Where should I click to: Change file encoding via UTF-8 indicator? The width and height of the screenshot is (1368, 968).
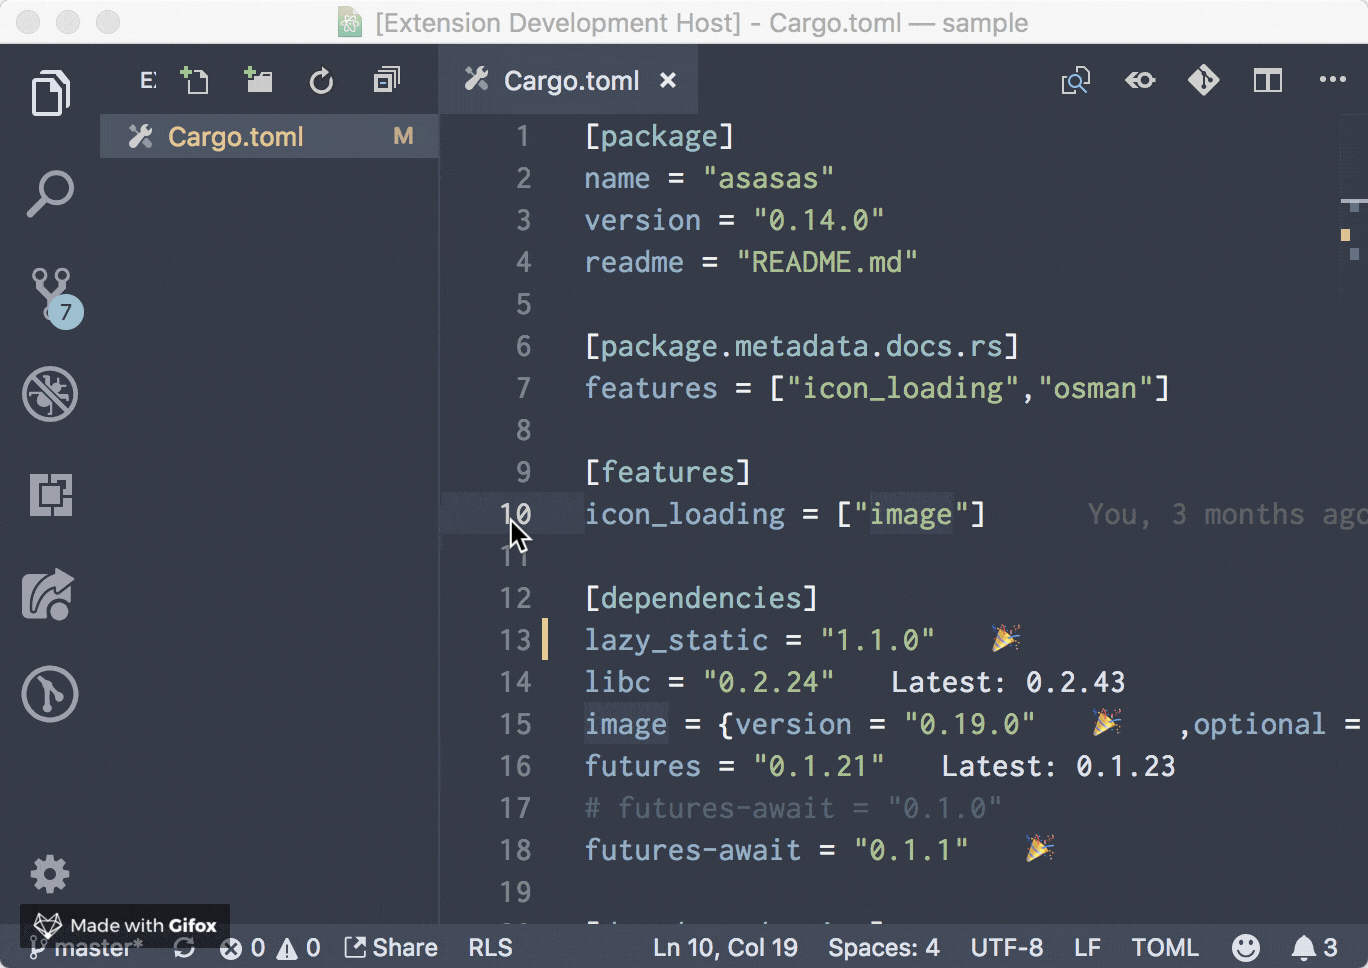[1007, 947]
